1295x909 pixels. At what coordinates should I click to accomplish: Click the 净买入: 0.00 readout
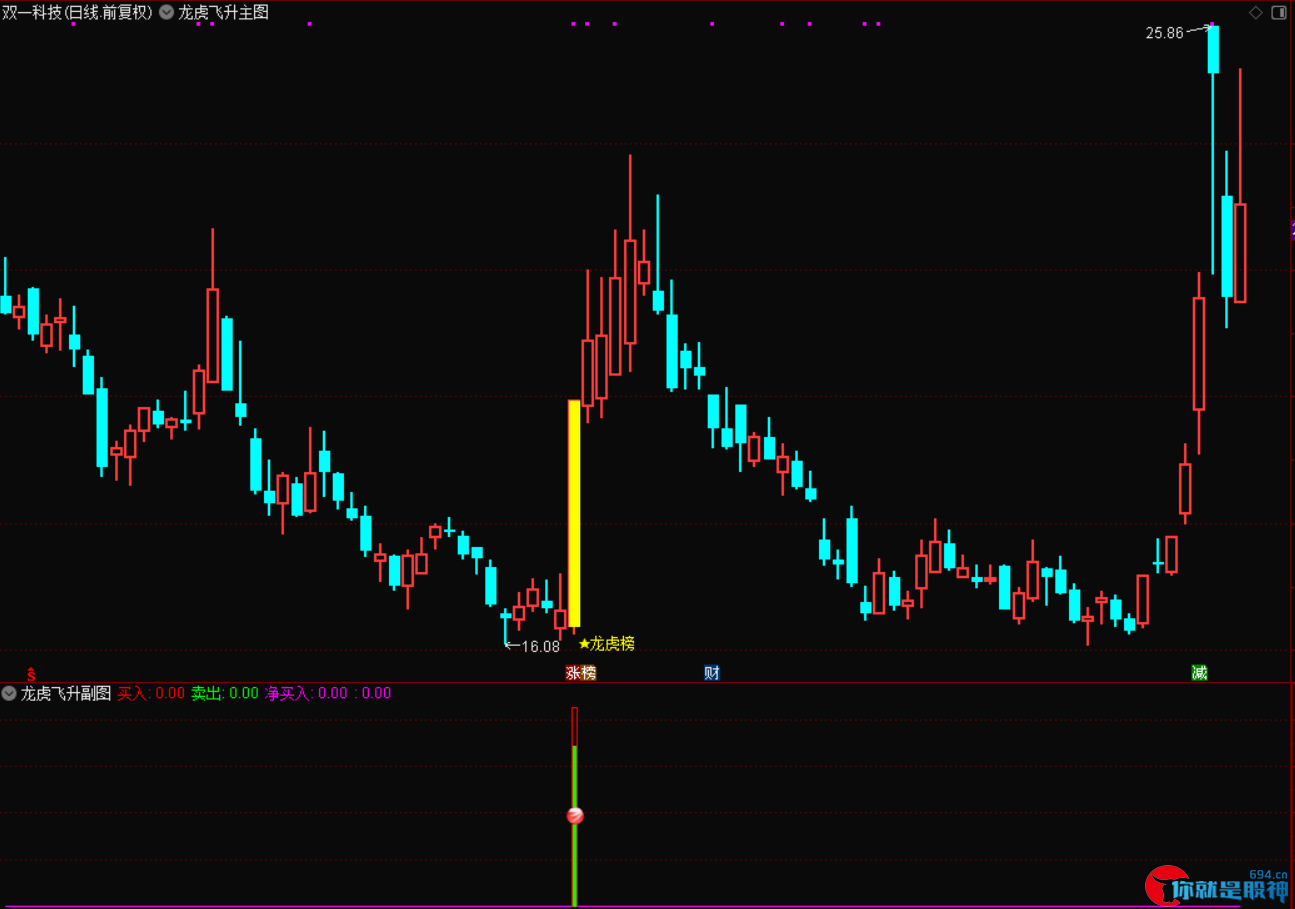pyautogui.click(x=306, y=693)
